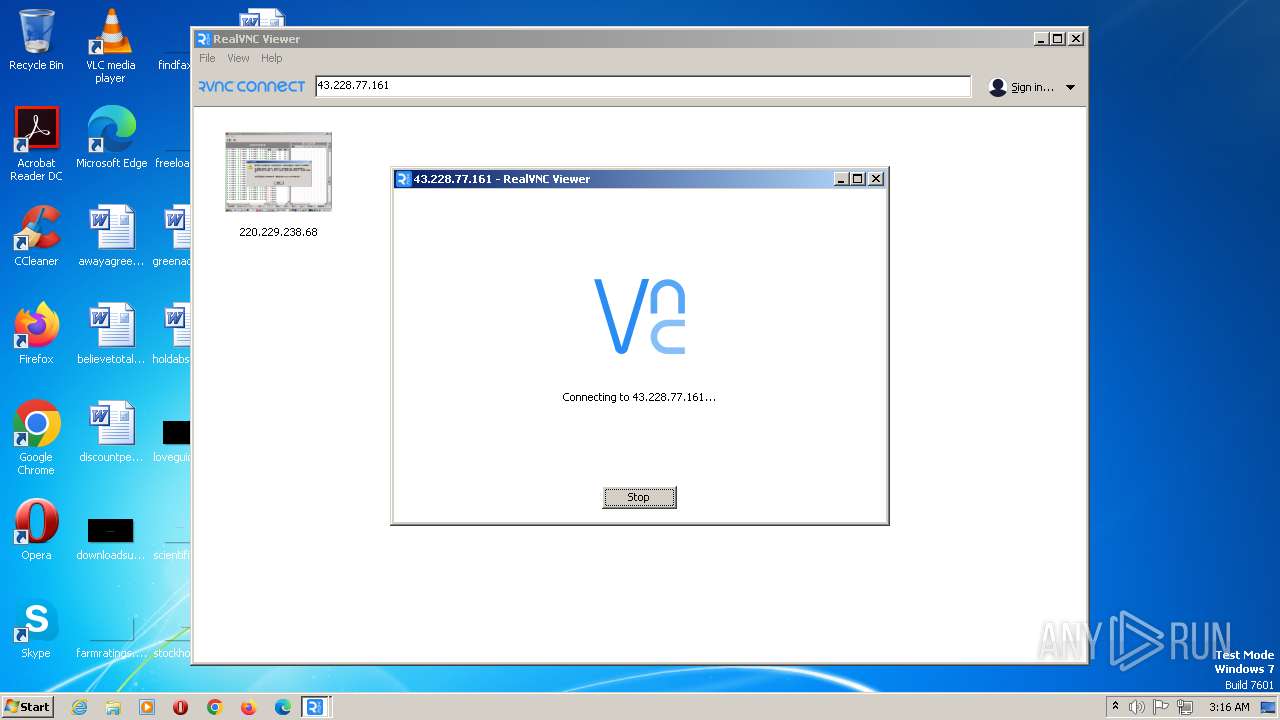This screenshot has height=720, width=1280.
Task: Minimize the 43.228.77.161 connection dialog
Action: (x=842, y=179)
